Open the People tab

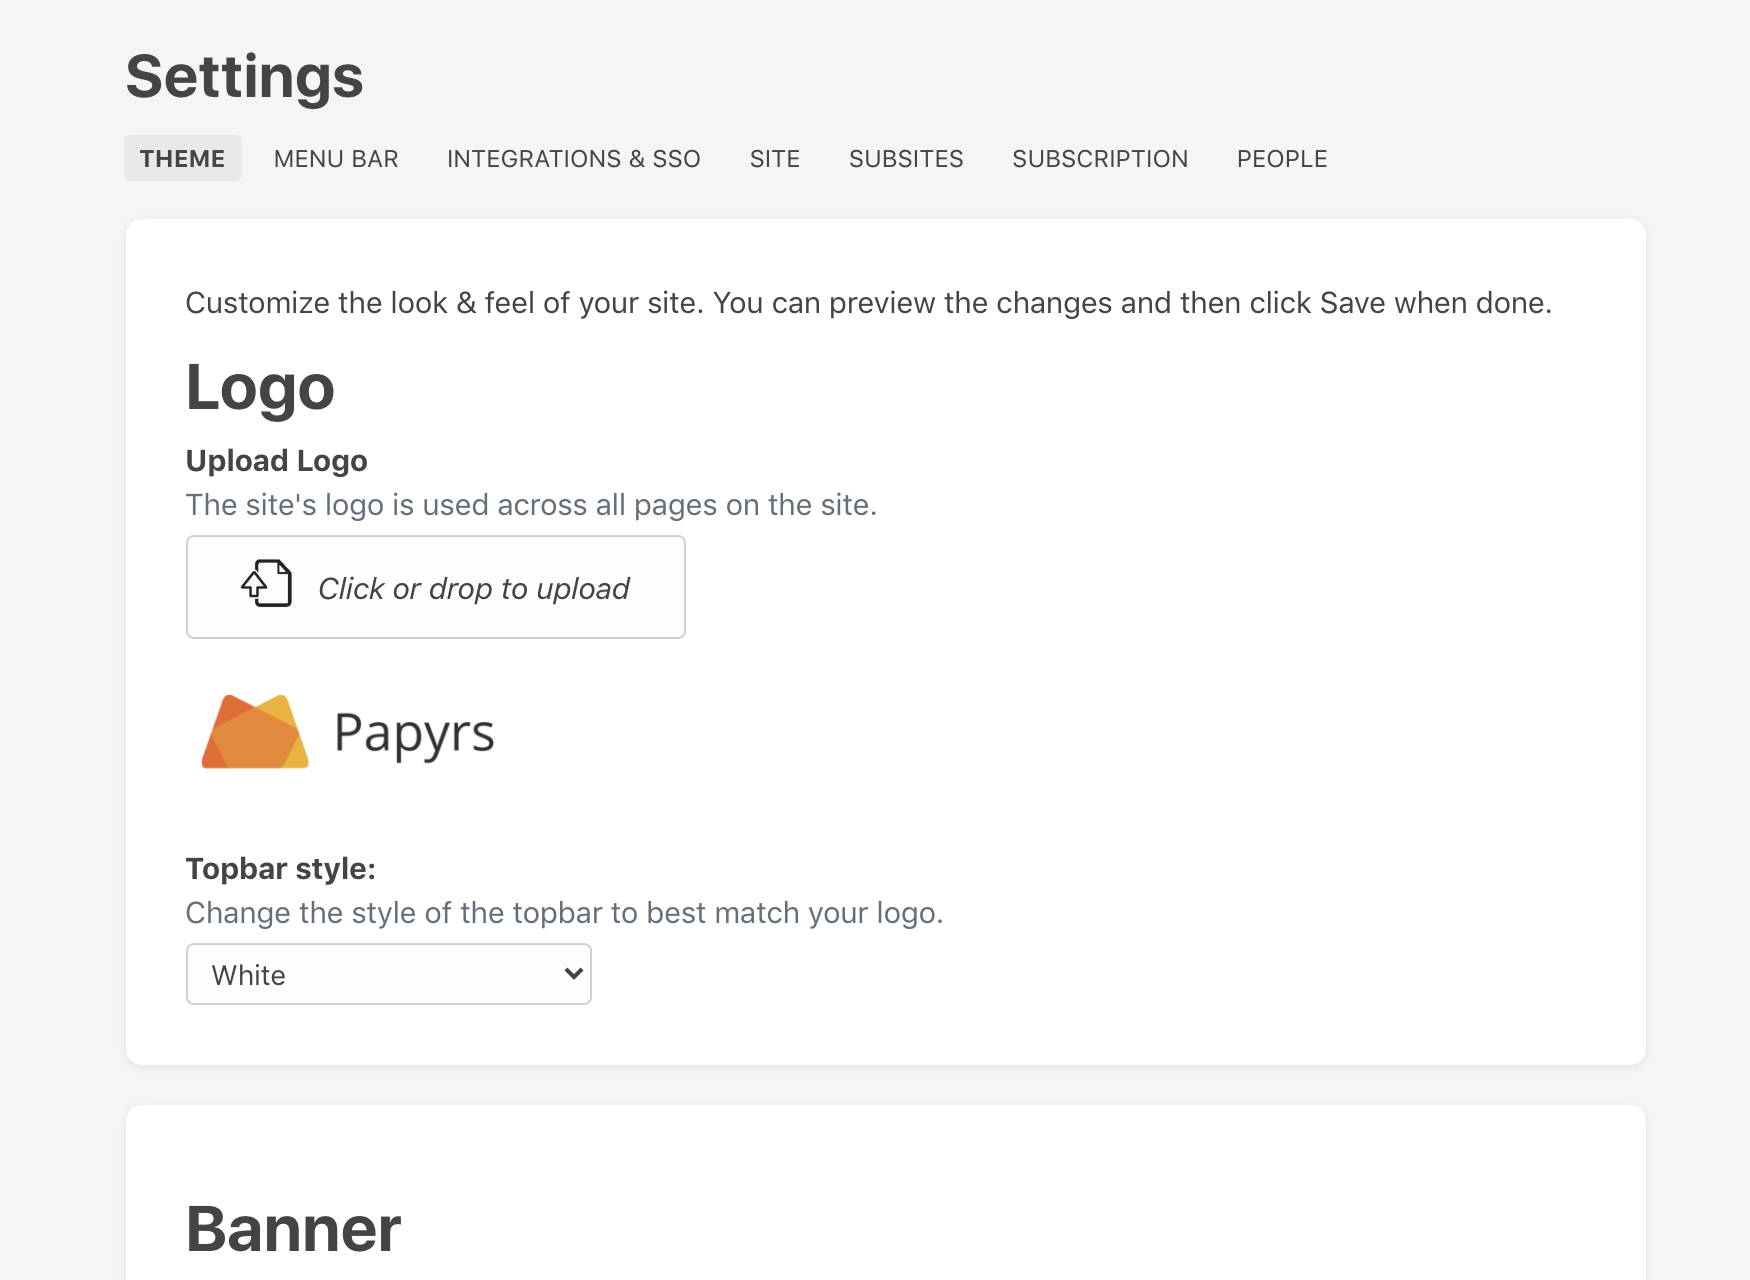point(1282,158)
